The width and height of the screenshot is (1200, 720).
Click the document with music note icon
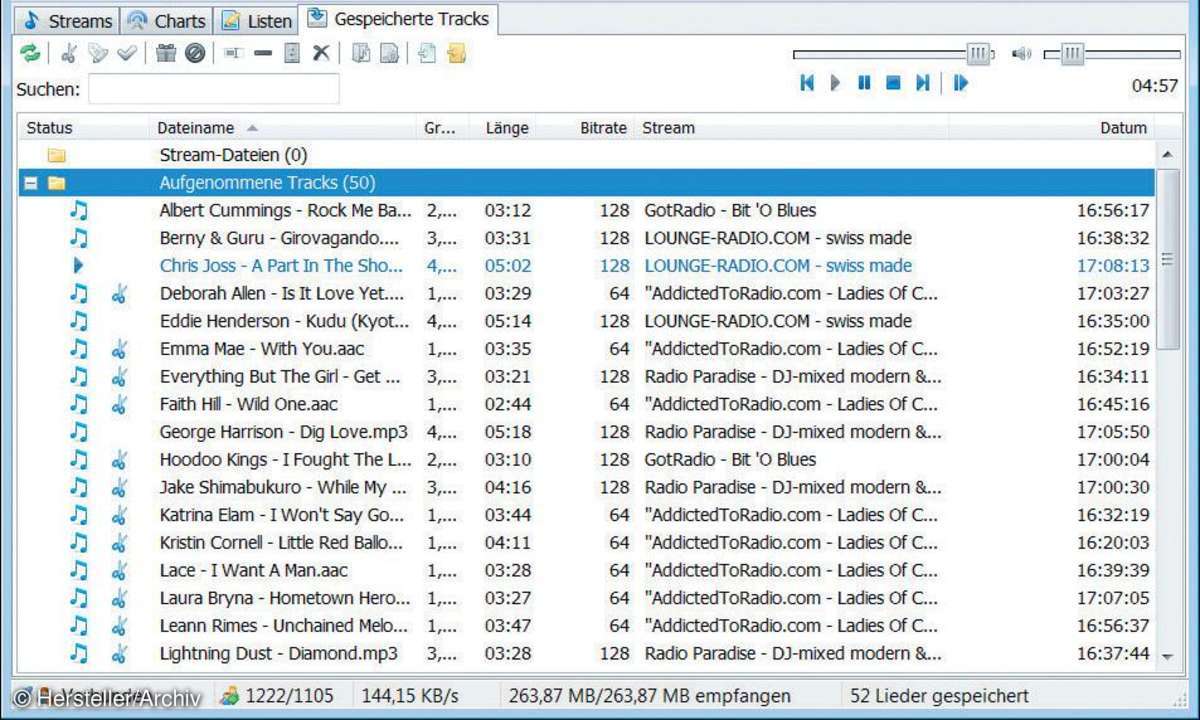coord(361,53)
